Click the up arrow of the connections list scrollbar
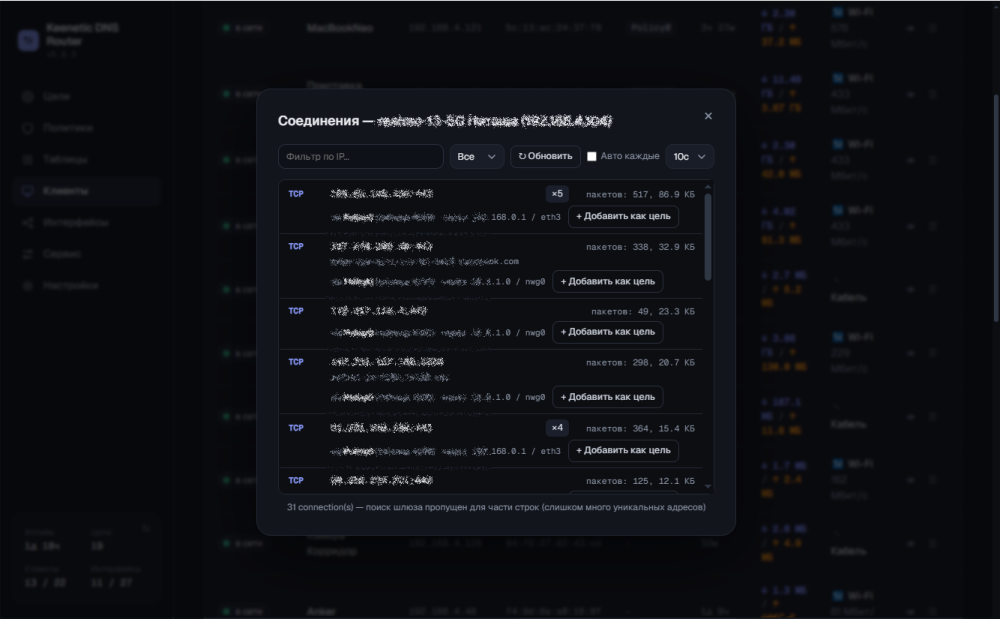Image resolution: width=1000 pixels, height=619 pixels. (x=707, y=187)
